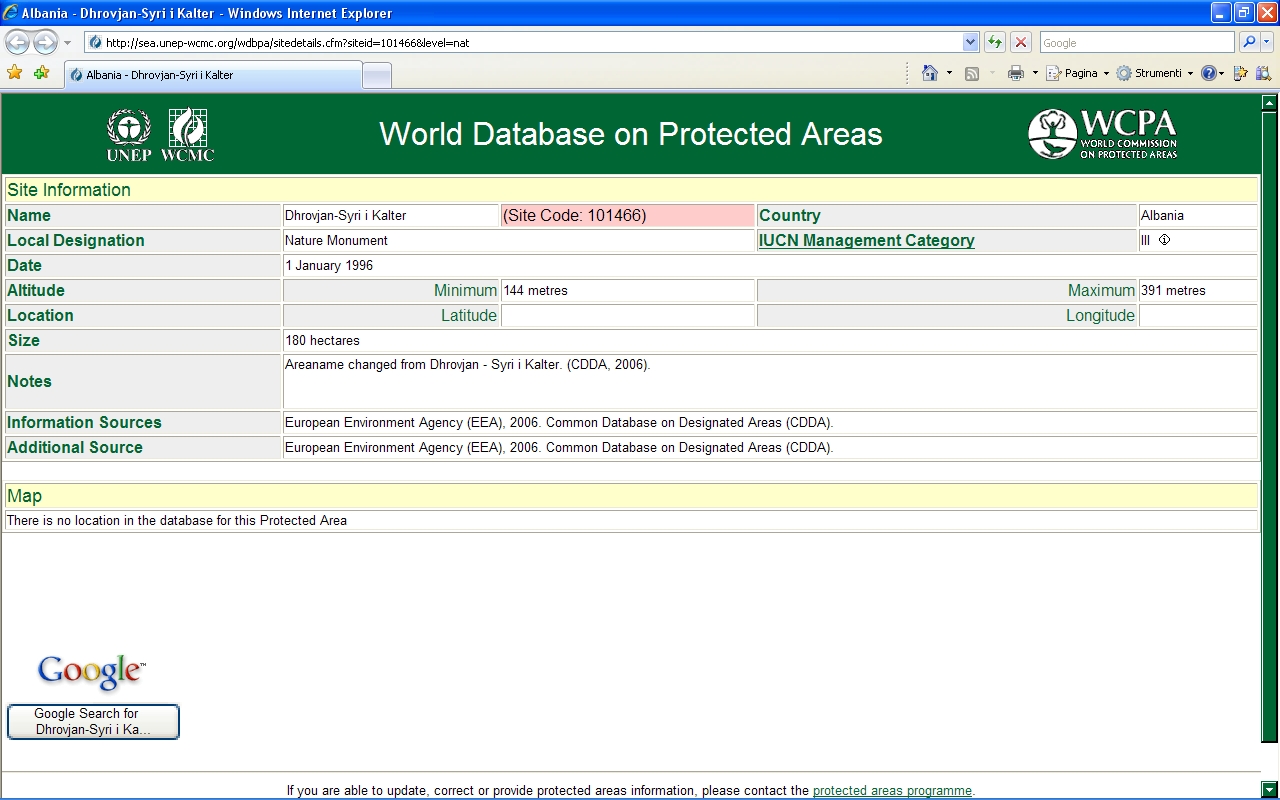The height and width of the screenshot is (800, 1280).
Task: Click the WCPA World Commission logo
Action: [1102, 134]
